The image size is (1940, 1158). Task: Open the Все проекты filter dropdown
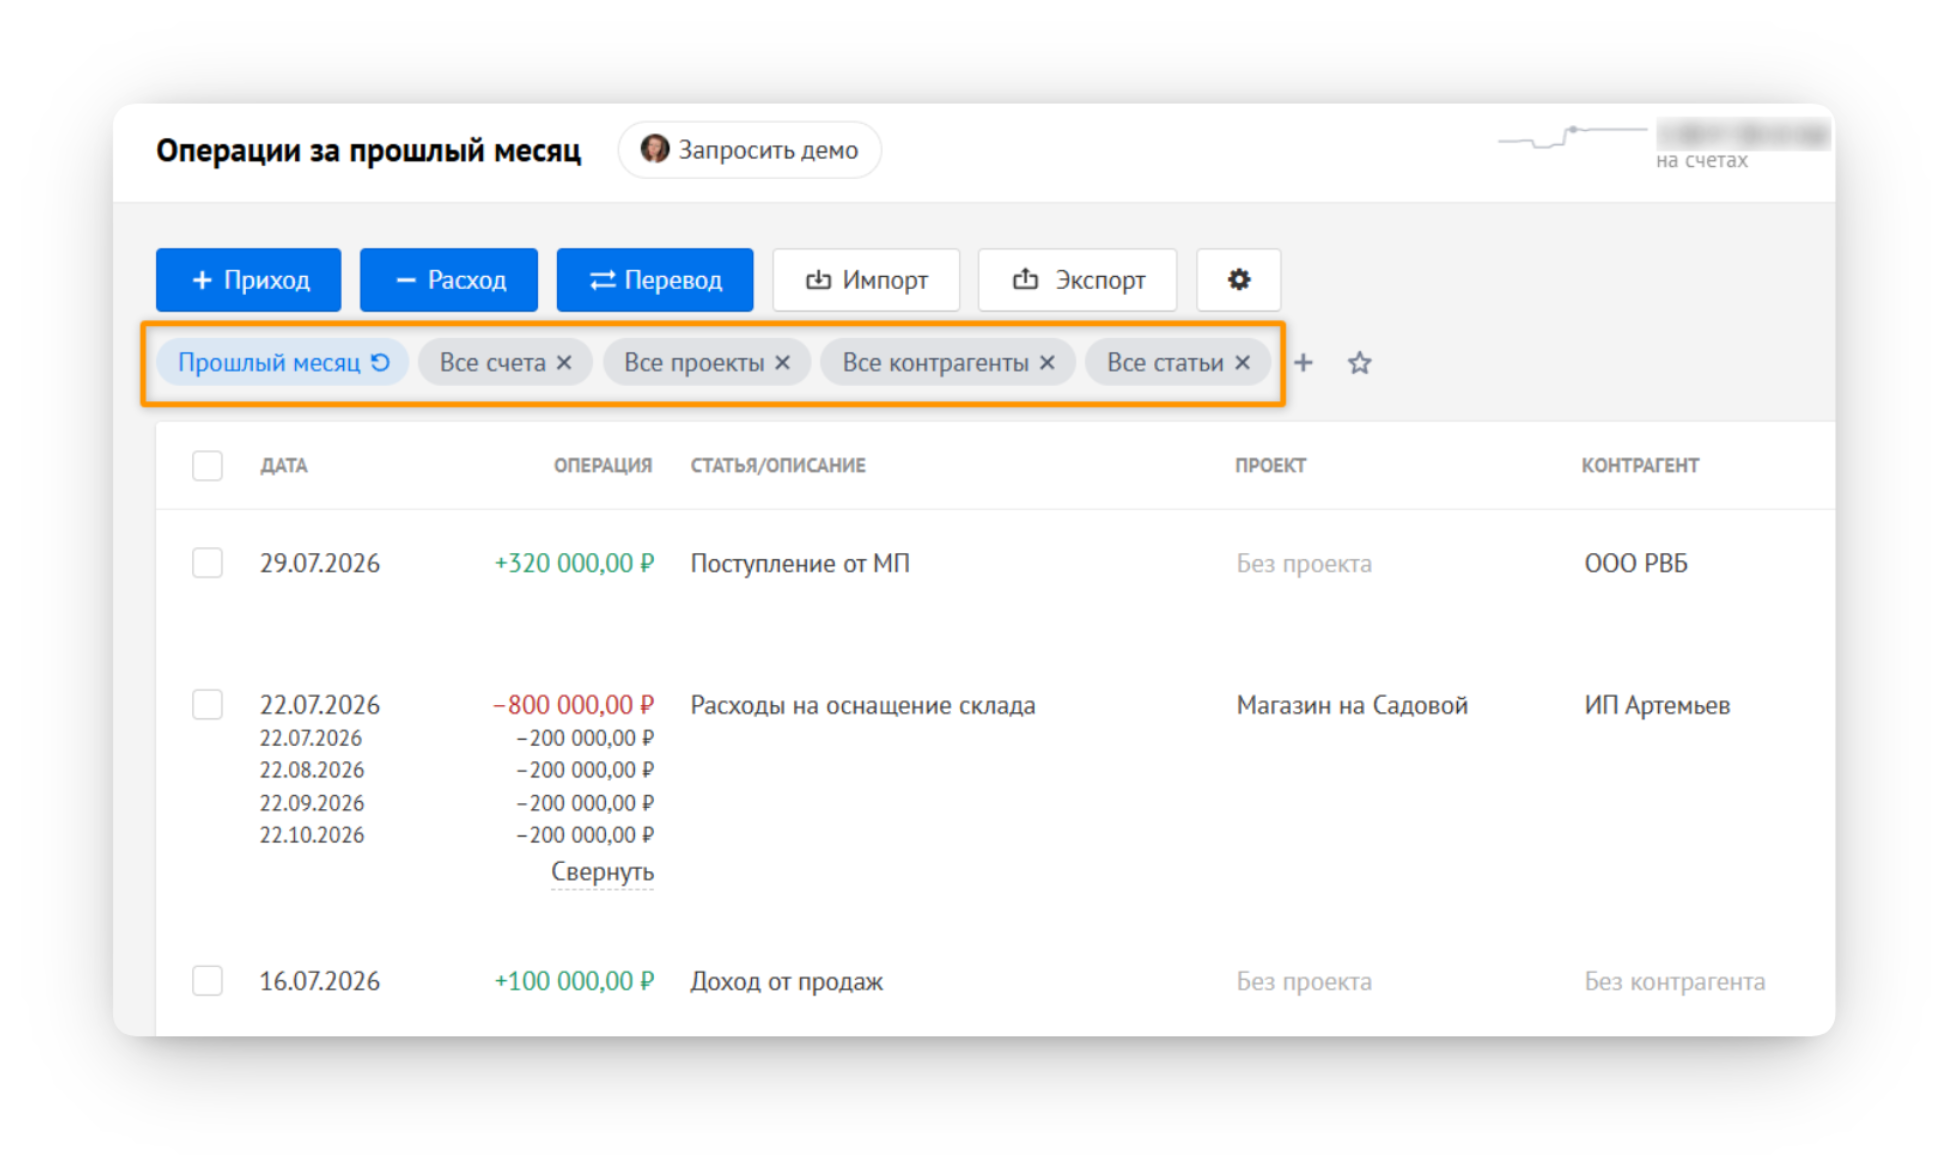[x=694, y=363]
